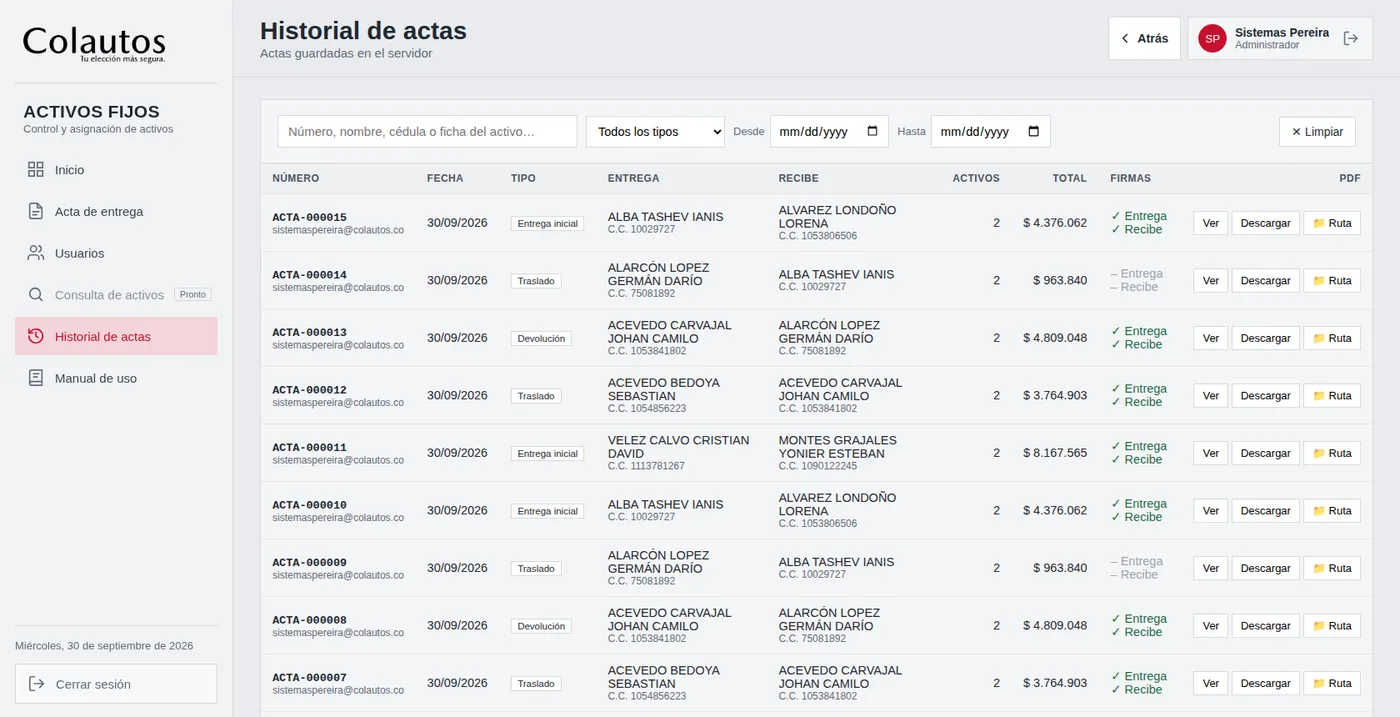
Task: Click the ACTA-000015 number text
Action: coord(310,217)
